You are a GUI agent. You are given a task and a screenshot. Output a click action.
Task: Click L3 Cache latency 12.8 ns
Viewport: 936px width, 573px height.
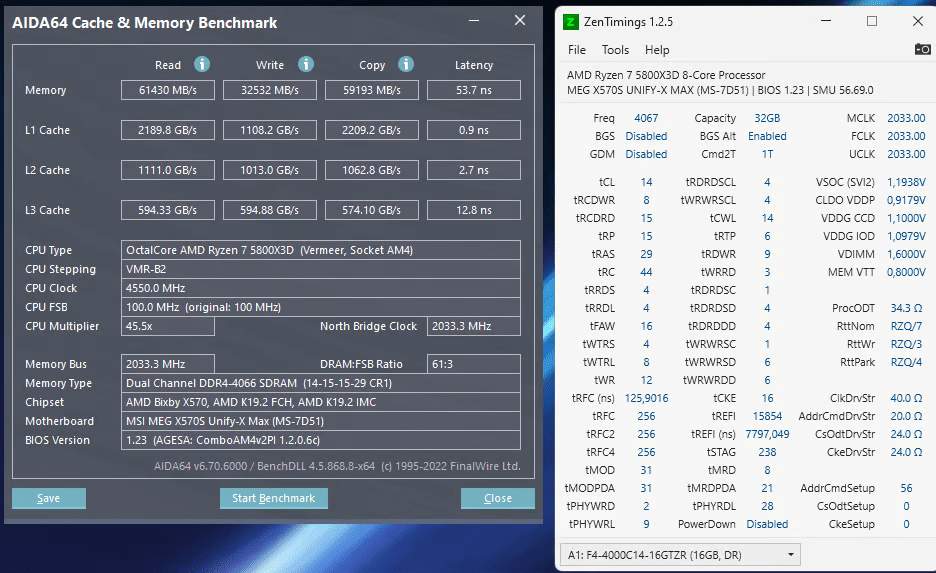coord(474,210)
